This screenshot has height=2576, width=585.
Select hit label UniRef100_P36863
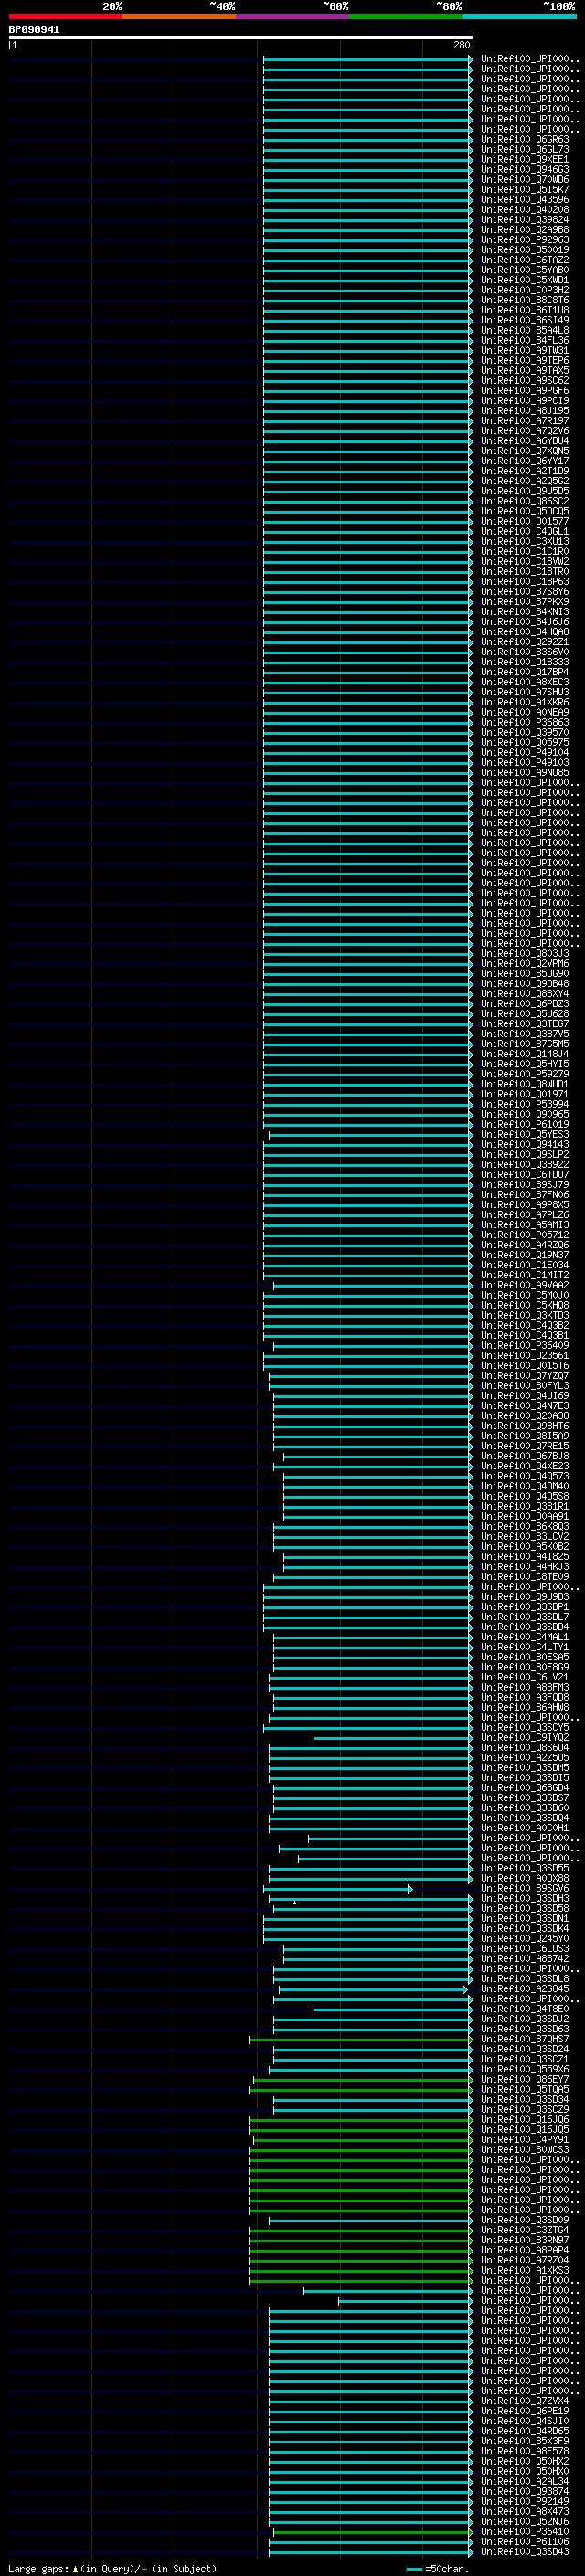(525, 722)
